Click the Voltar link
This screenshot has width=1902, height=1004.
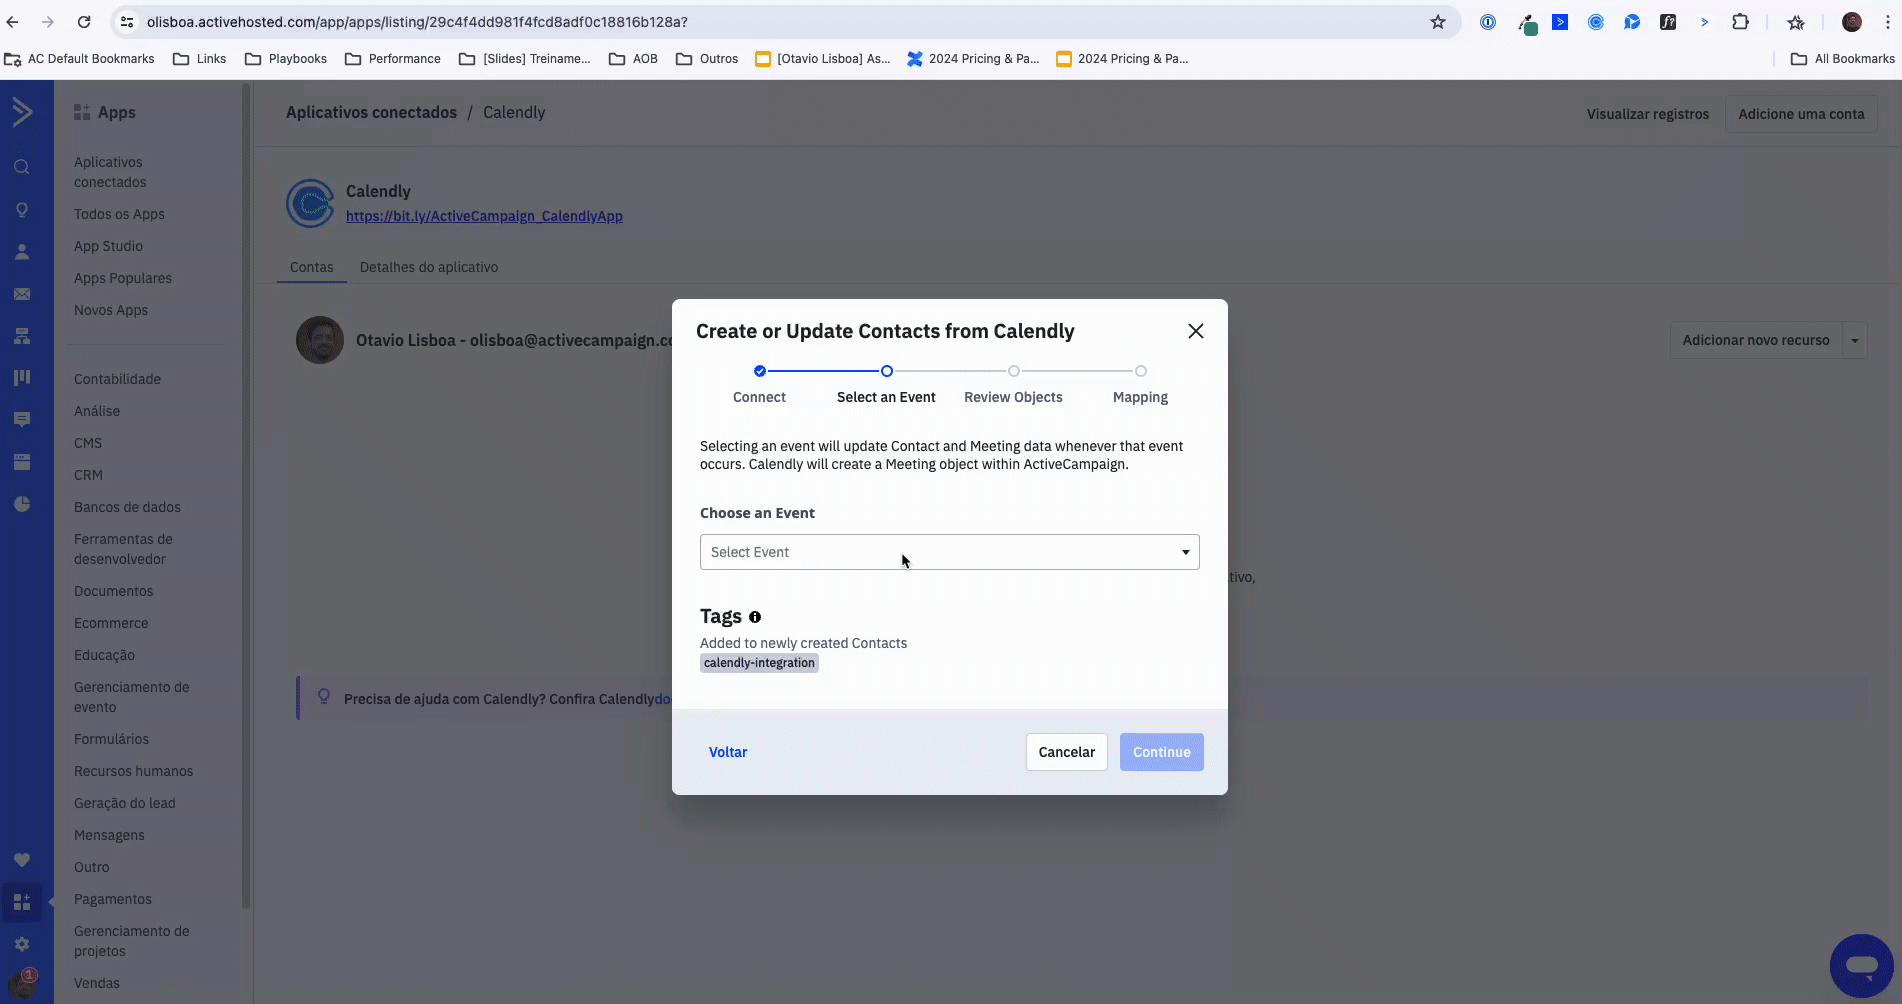(727, 752)
